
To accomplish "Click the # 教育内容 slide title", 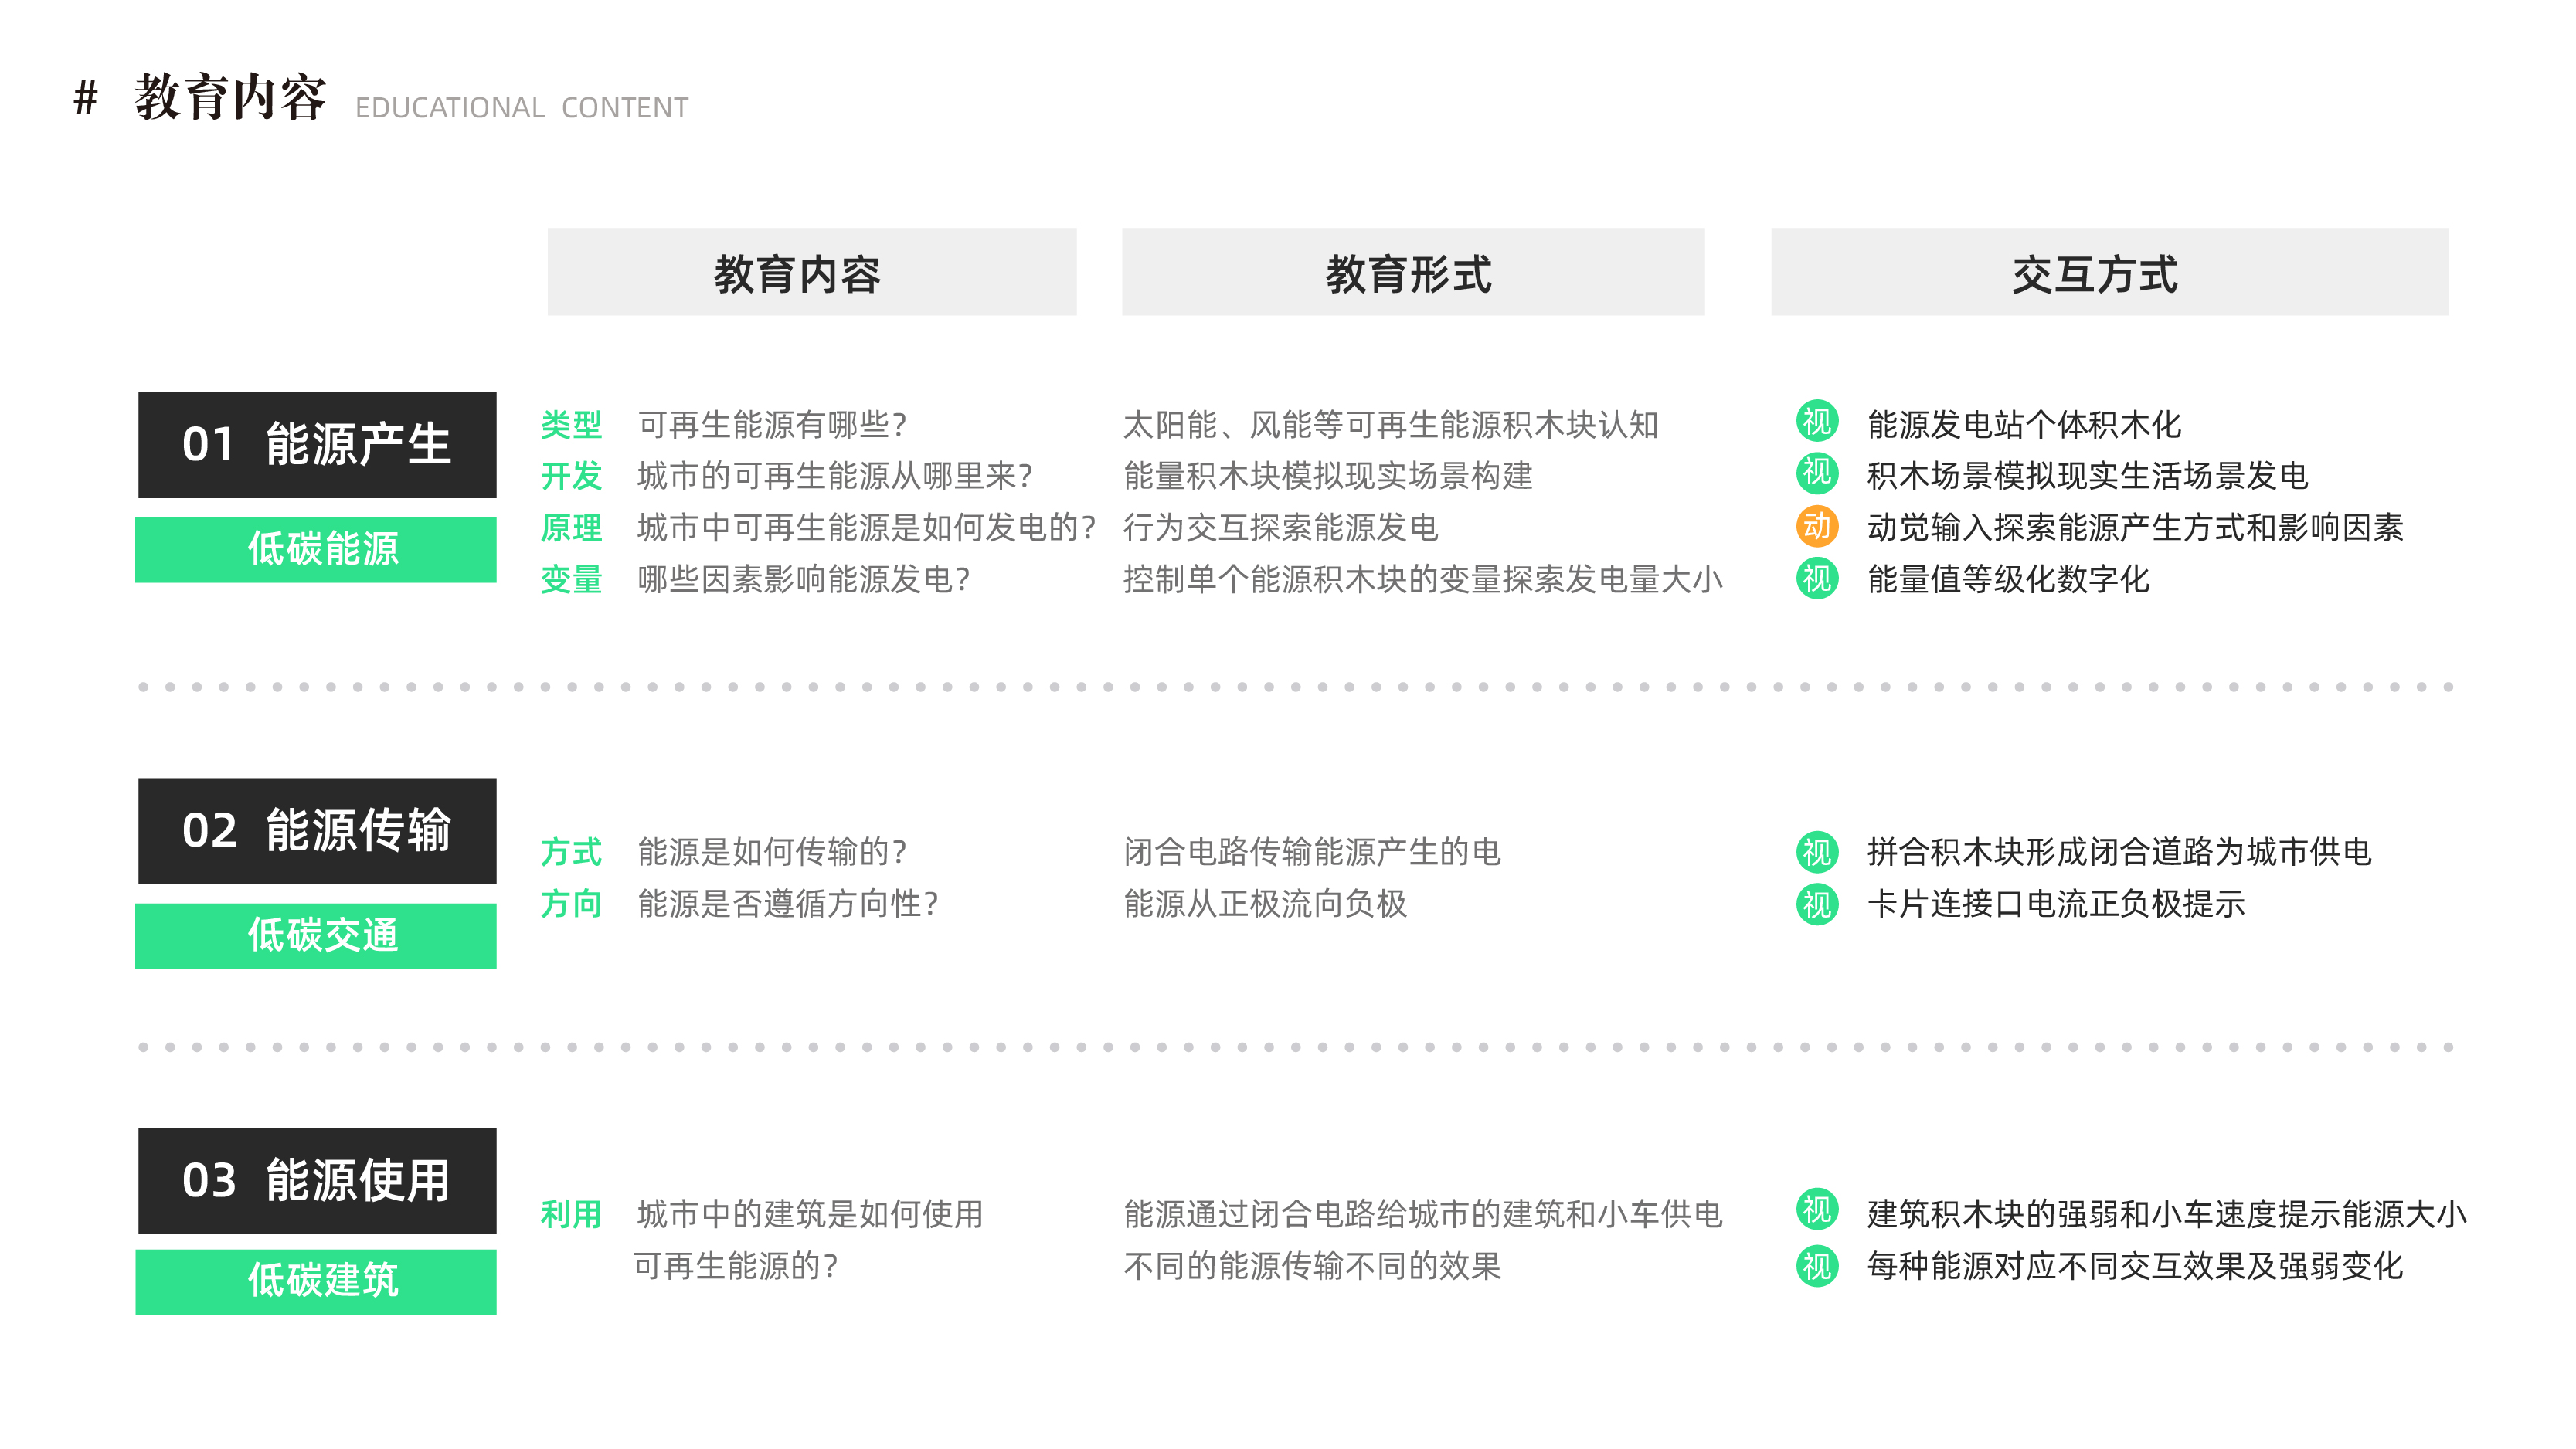I will (230, 98).
